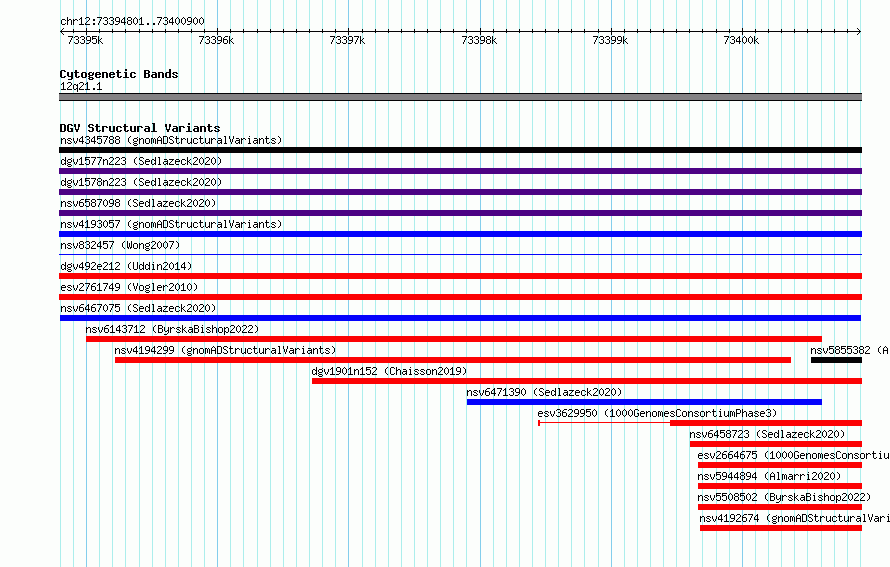Open dgv492e212 Uddin2014 variant label
Image resolution: width=890 pixels, height=567 pixels.
126,266
